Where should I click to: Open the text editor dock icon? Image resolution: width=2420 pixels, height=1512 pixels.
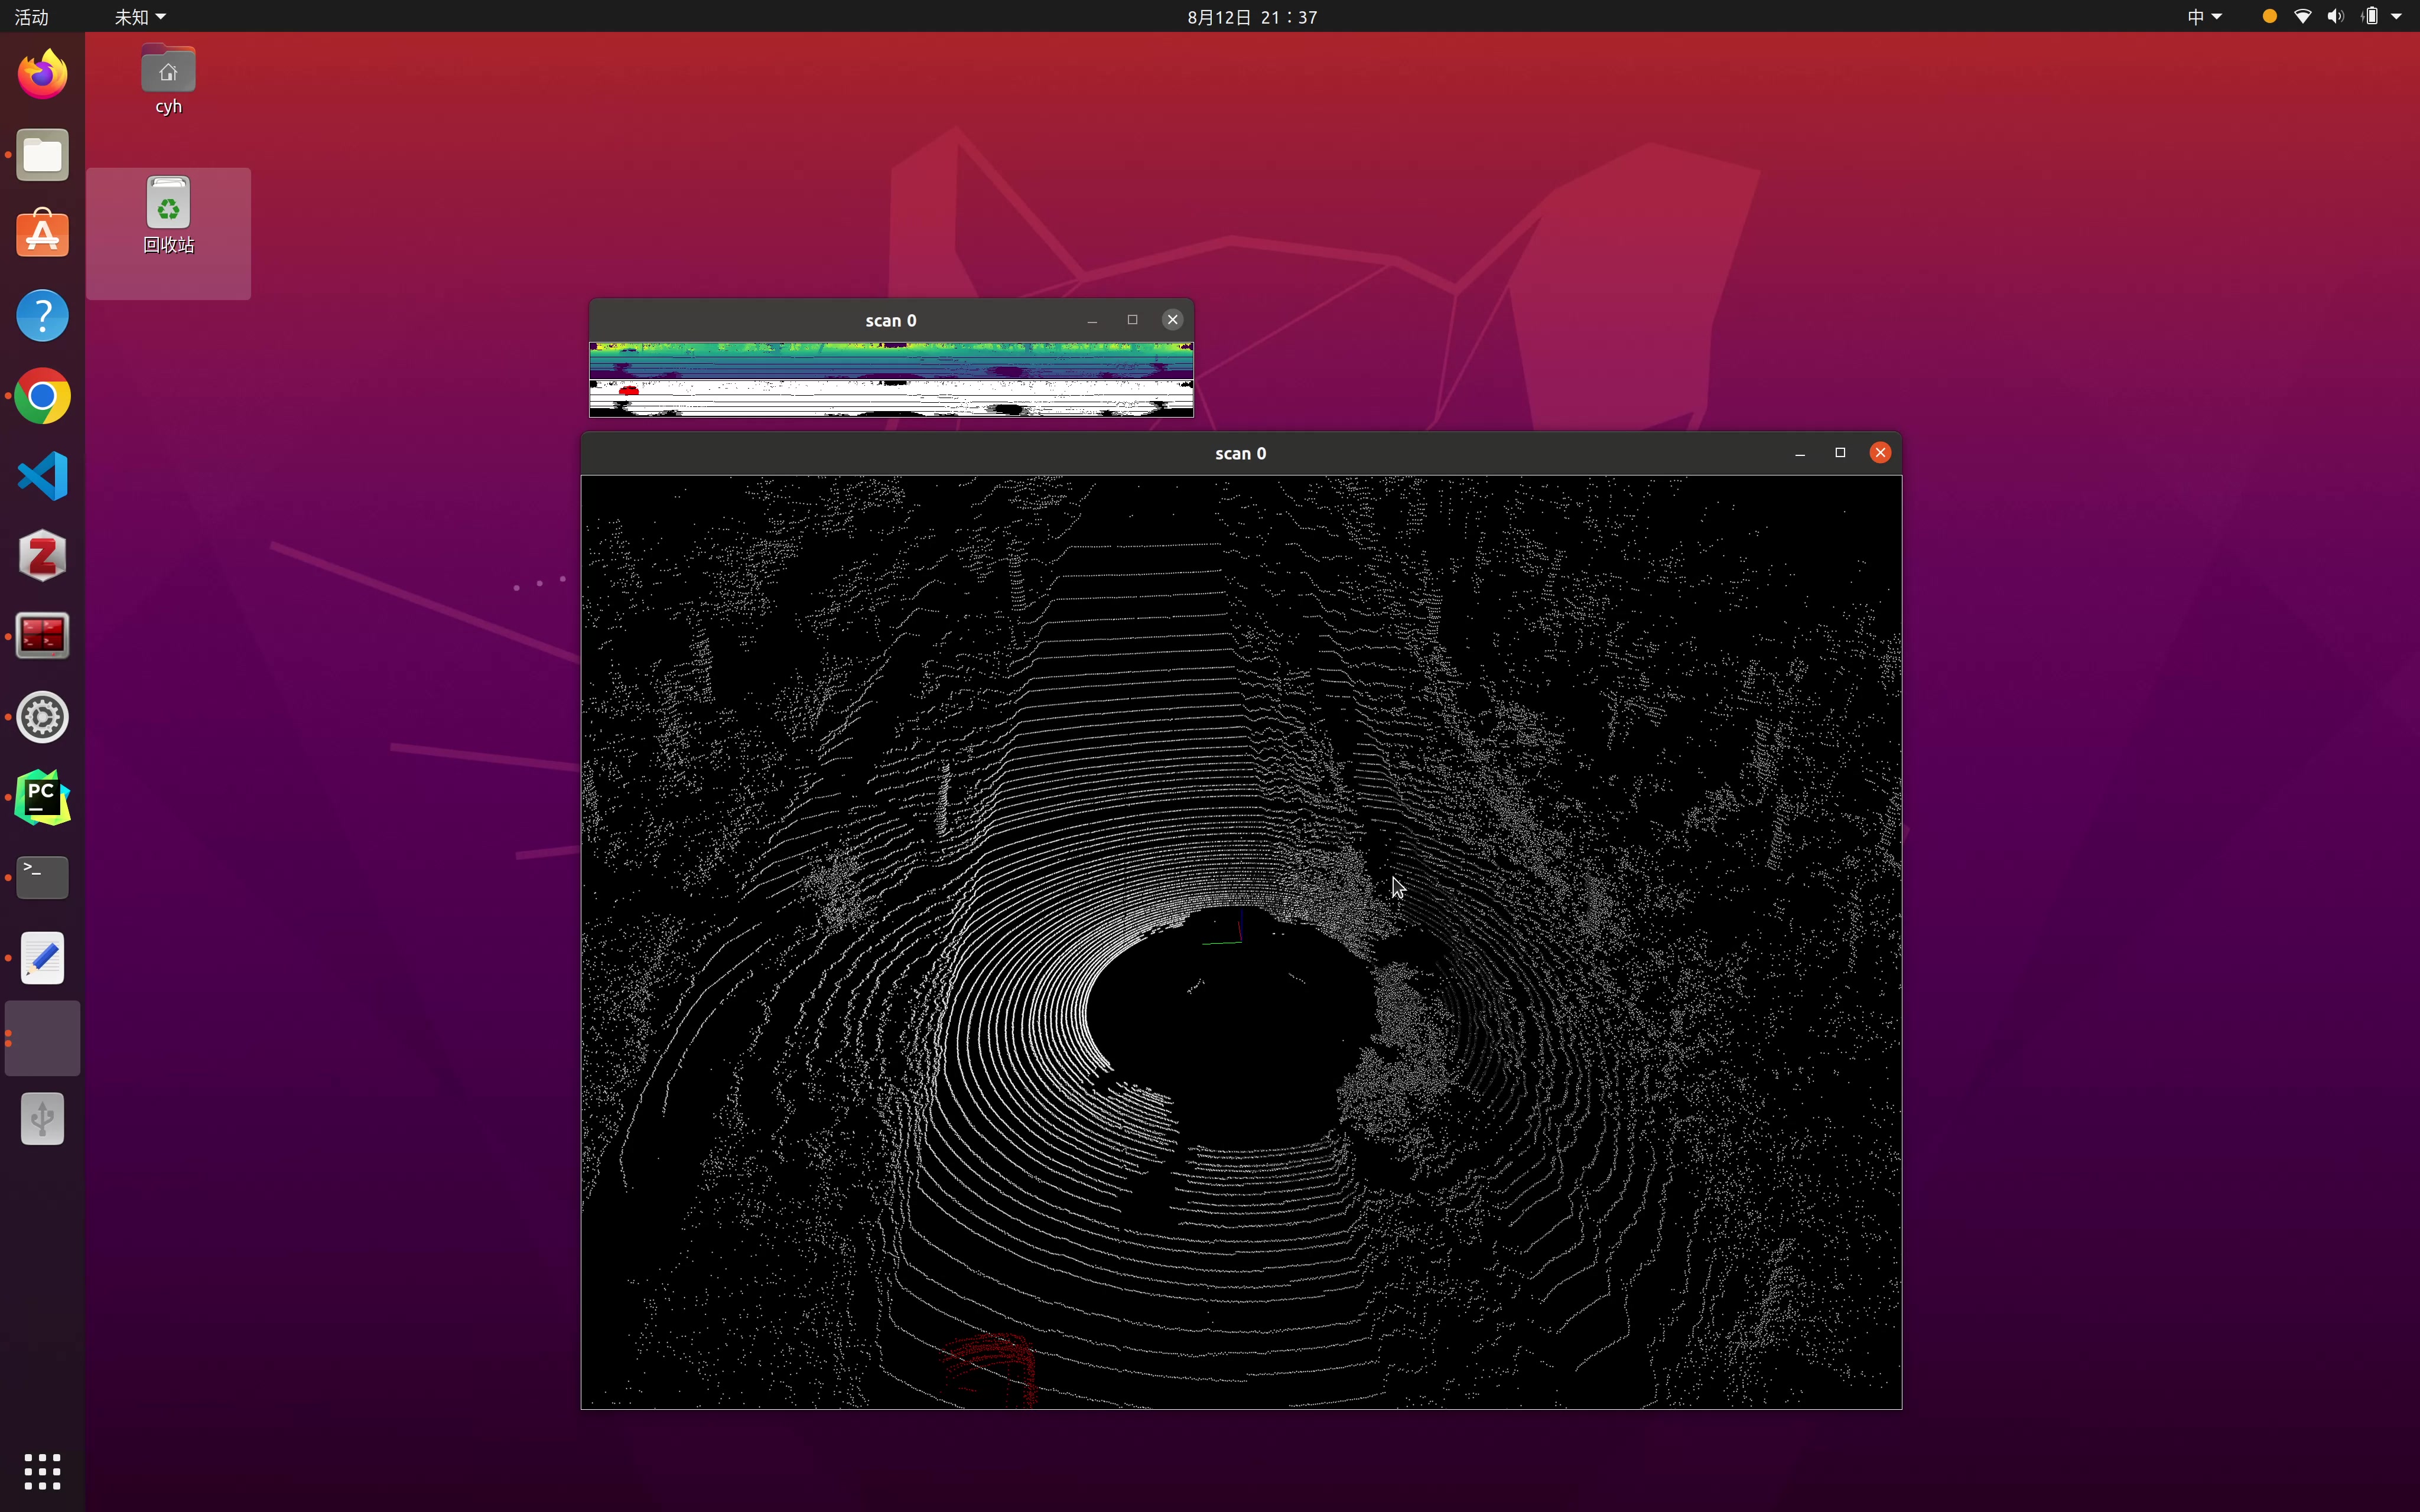pyautogui.click(x=42, y=958)
